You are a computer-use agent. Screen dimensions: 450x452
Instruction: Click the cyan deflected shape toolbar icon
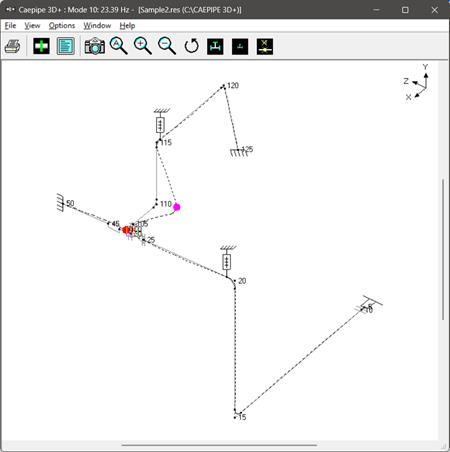pyautogui.click(x=215, y=46)
